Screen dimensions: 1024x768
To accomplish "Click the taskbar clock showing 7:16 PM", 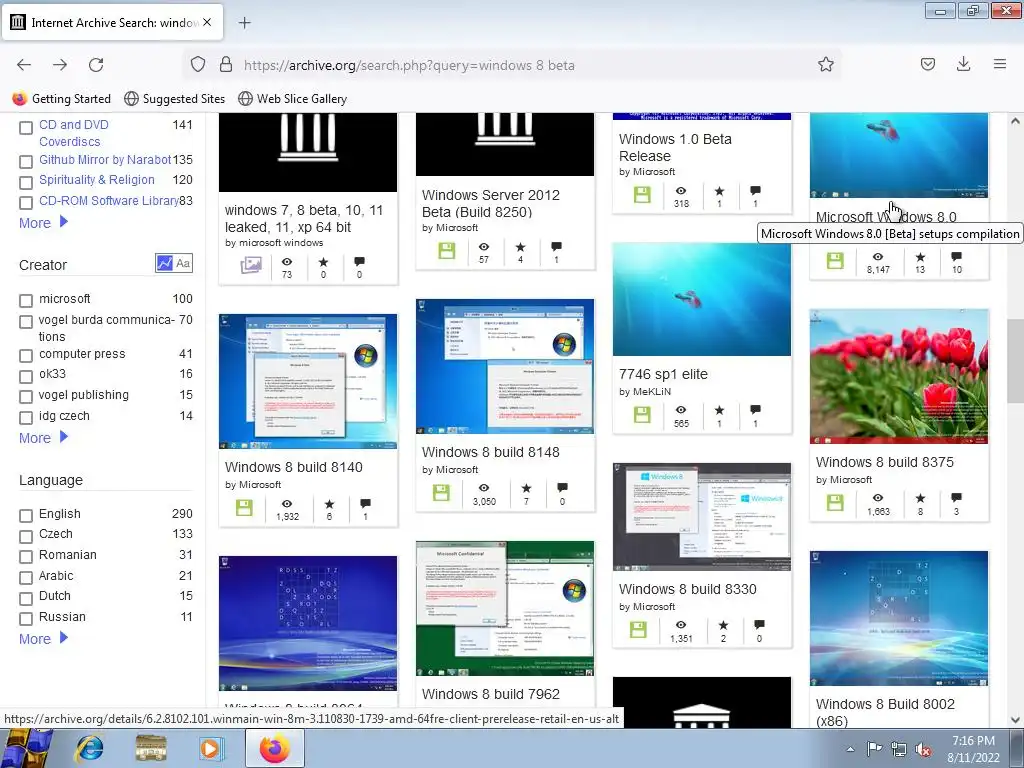I will [x=973, y=749].
